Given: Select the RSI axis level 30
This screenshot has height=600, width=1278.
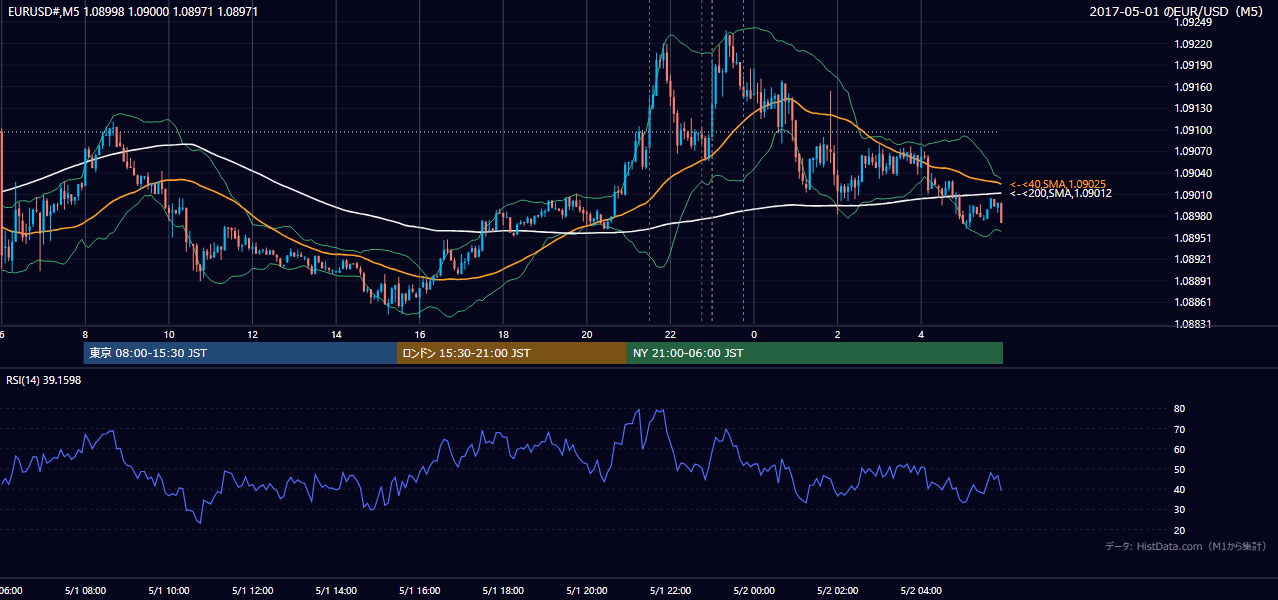Looking at the screenshot, I should coord(1180,510).
